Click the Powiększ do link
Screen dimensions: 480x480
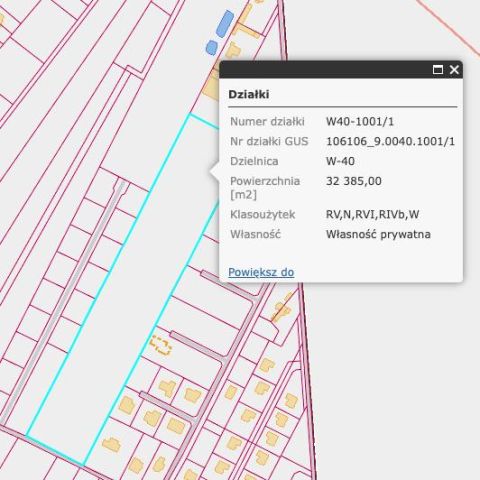coord(261,272)
